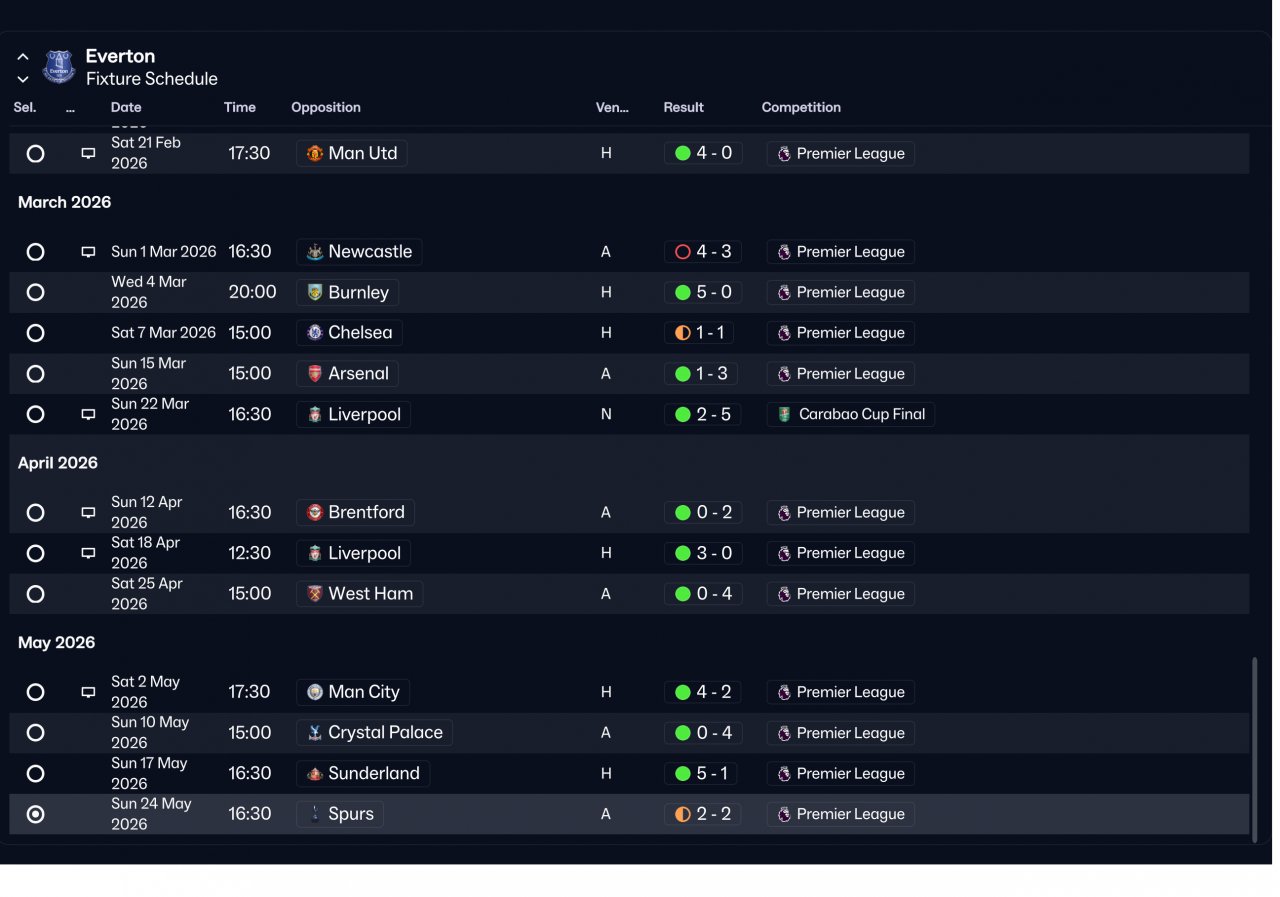Click the up chevron beside Everton
Viewport: 1280px width, 897px height.
[23, 57]
